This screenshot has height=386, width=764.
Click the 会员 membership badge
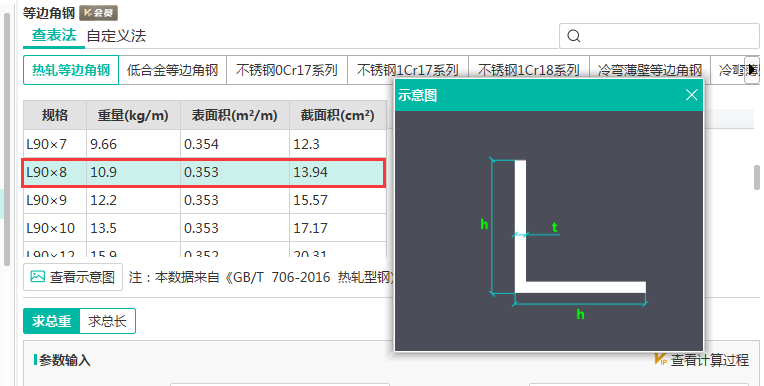[98, 13]
